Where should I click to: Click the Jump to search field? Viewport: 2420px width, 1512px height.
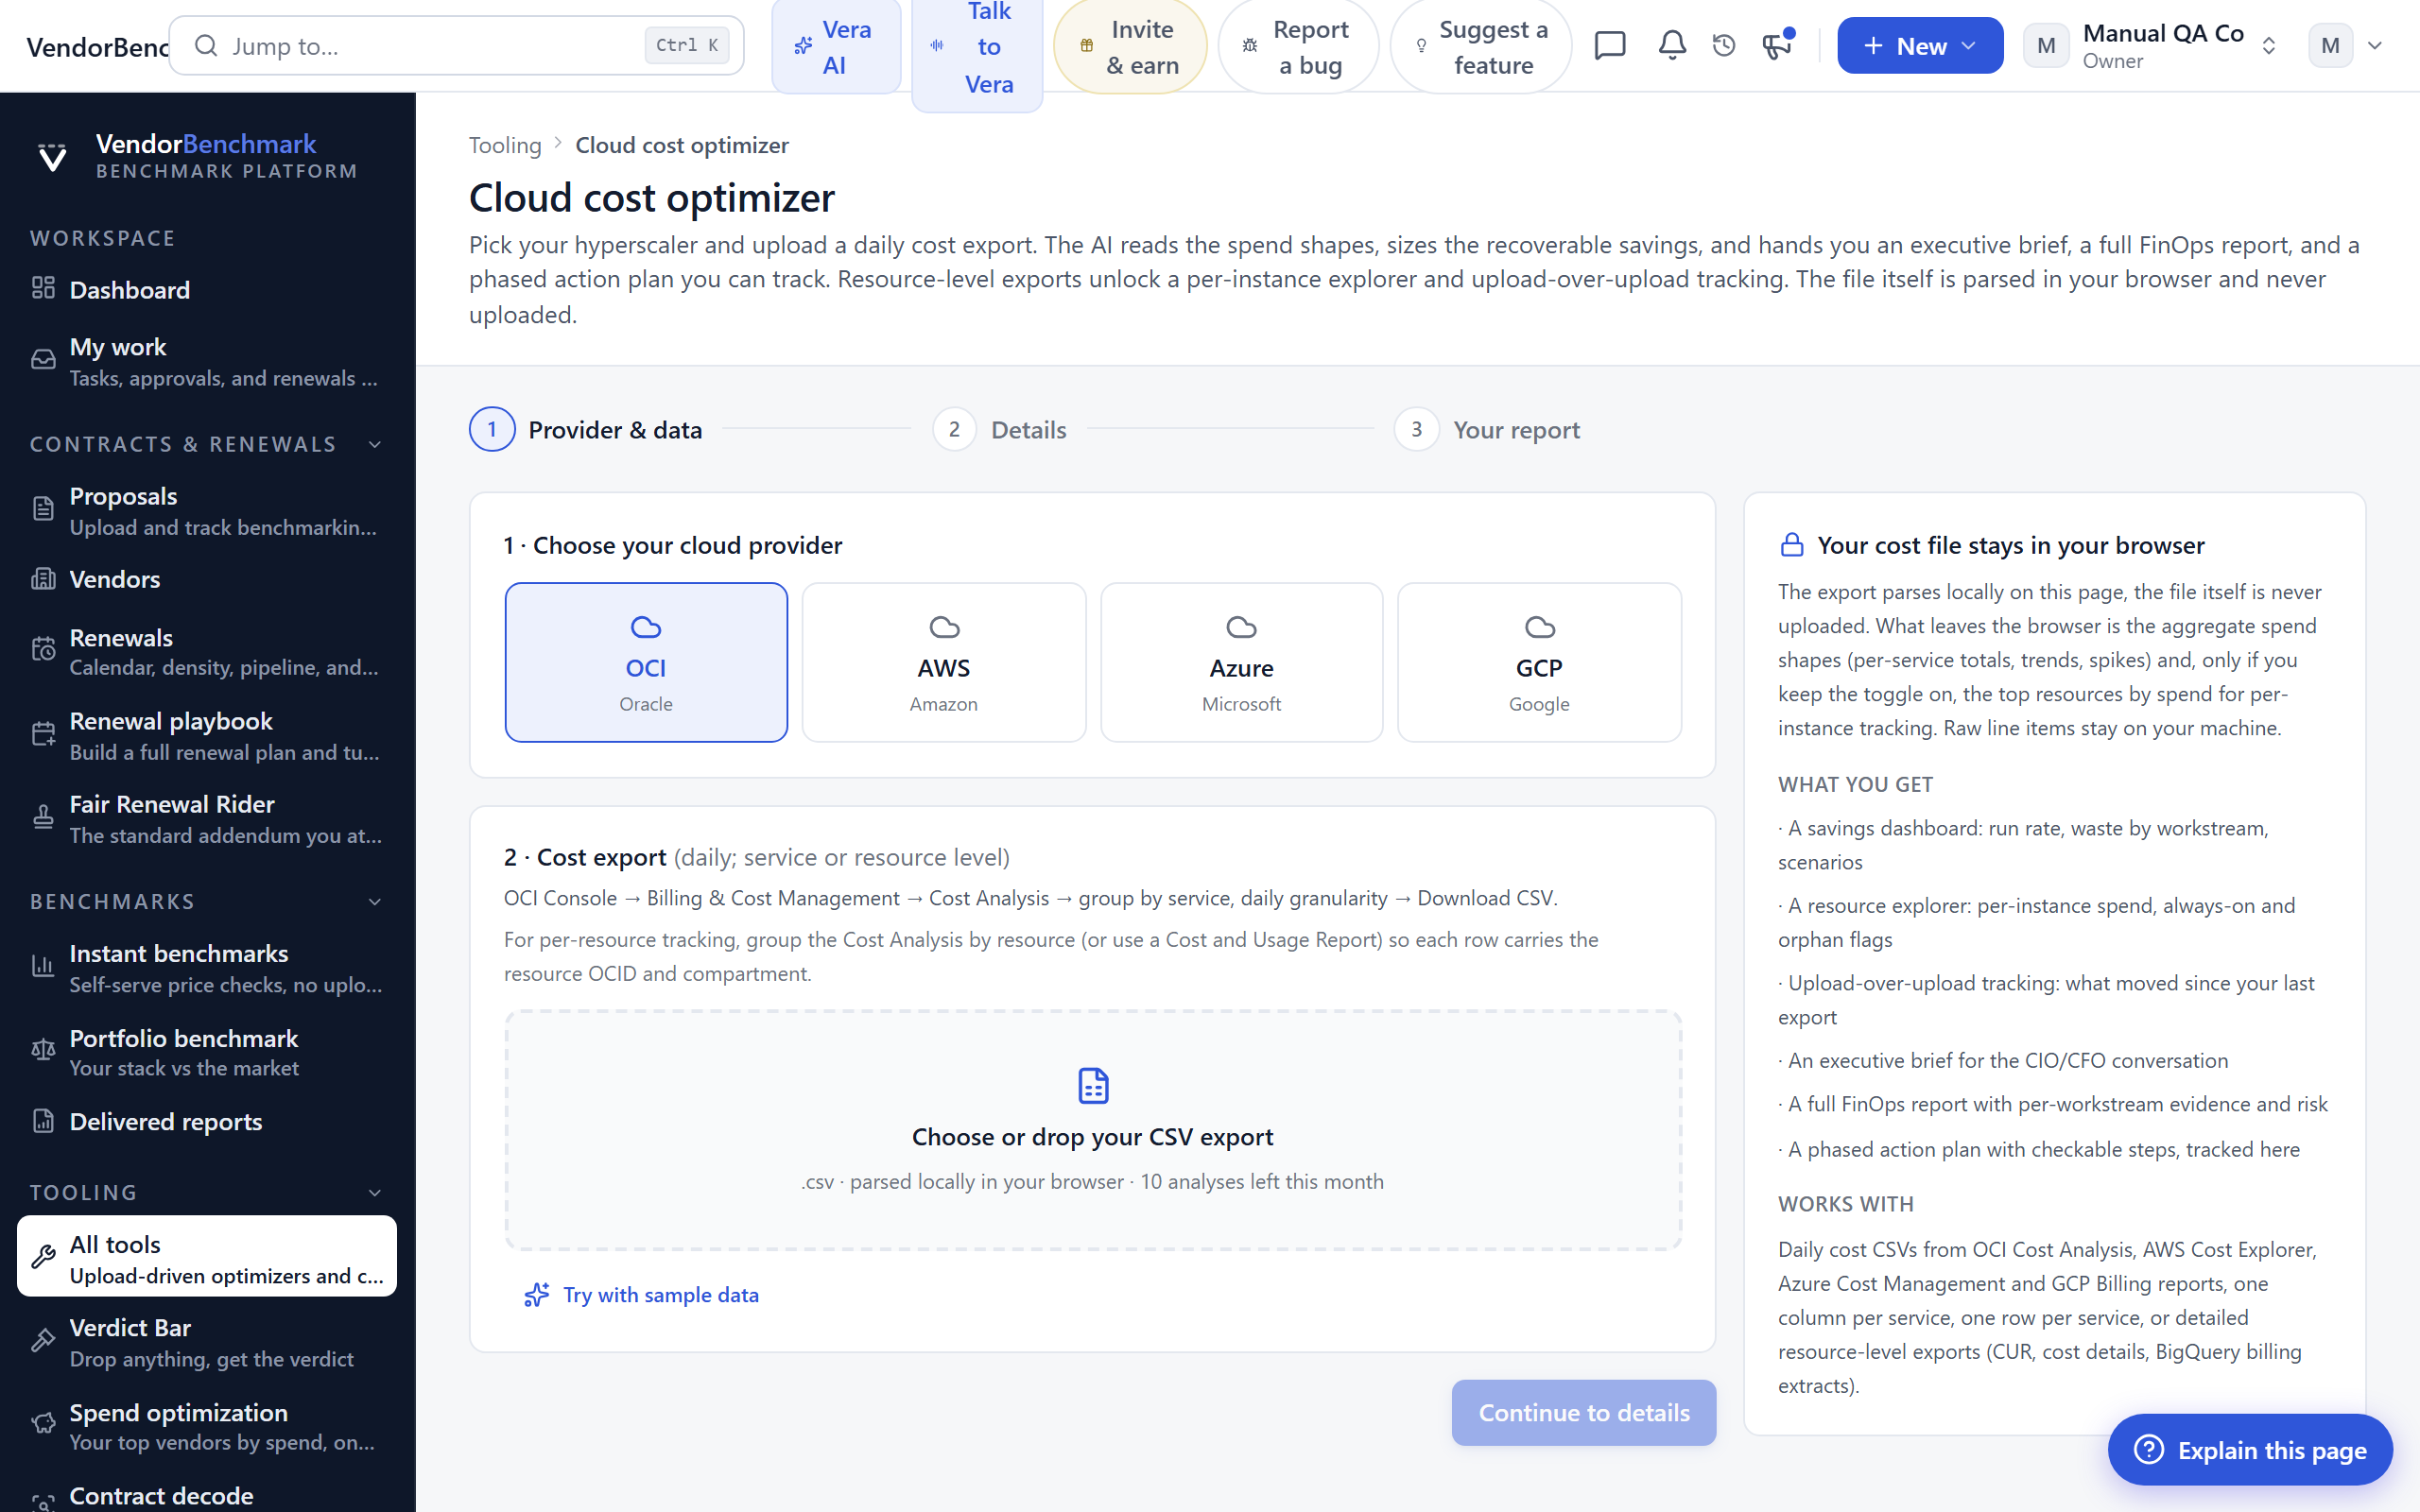pos(456,46)
